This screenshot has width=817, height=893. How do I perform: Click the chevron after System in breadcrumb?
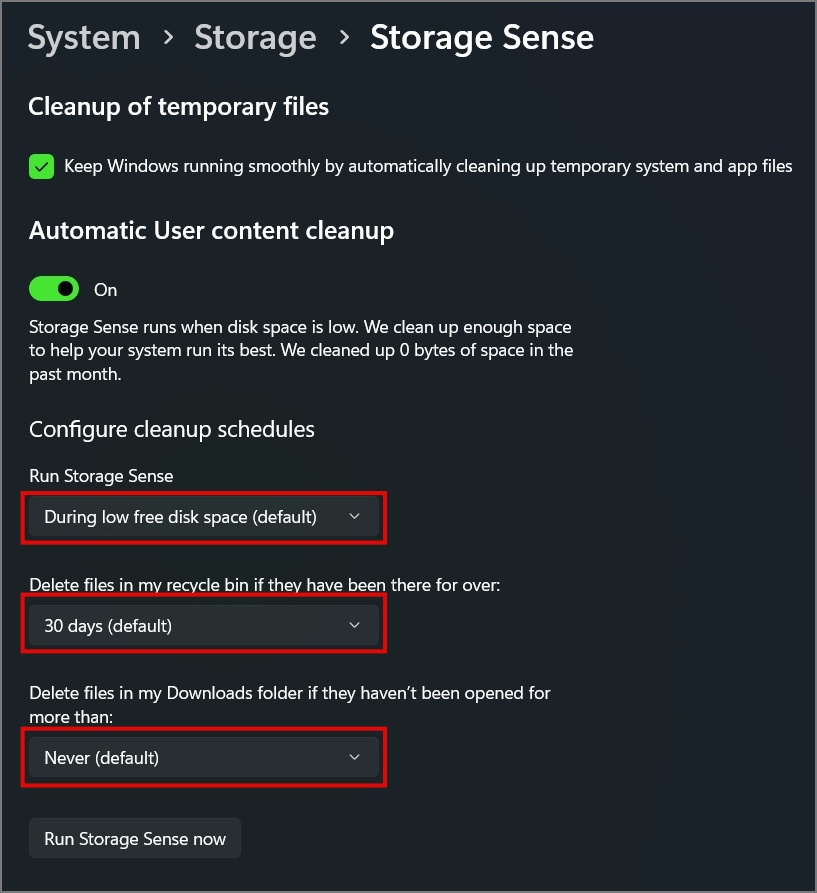click(x=169, y=38)
